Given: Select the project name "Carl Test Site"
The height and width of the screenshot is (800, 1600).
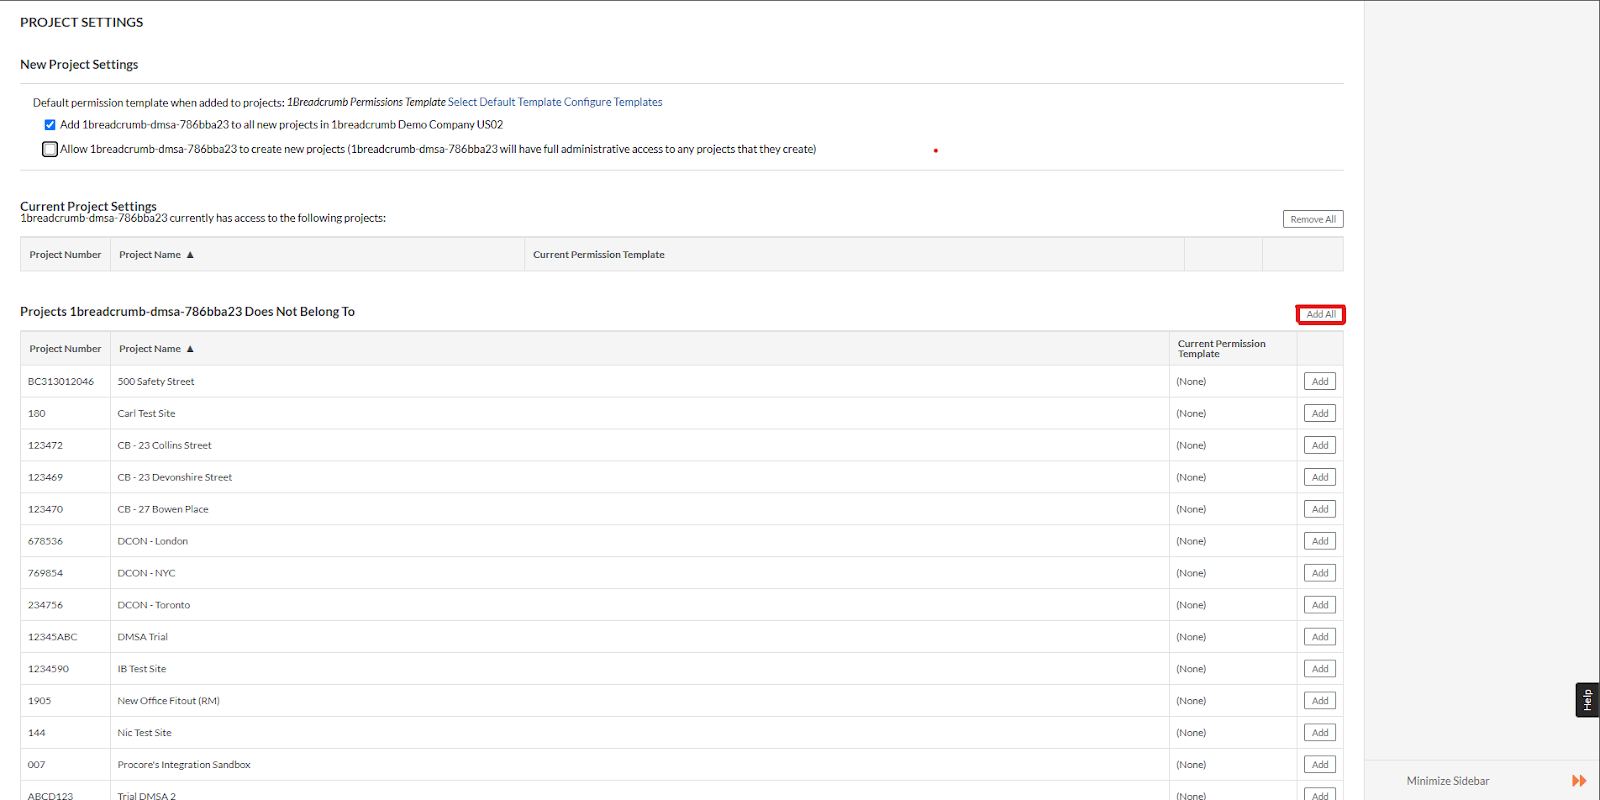Looking at the screenshot, I should click(x=146, y=414).
